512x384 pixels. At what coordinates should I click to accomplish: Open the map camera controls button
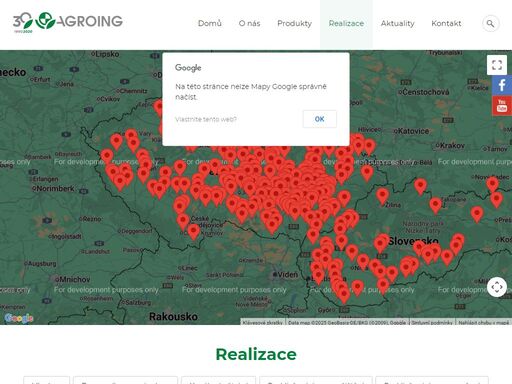coord(497,287)
